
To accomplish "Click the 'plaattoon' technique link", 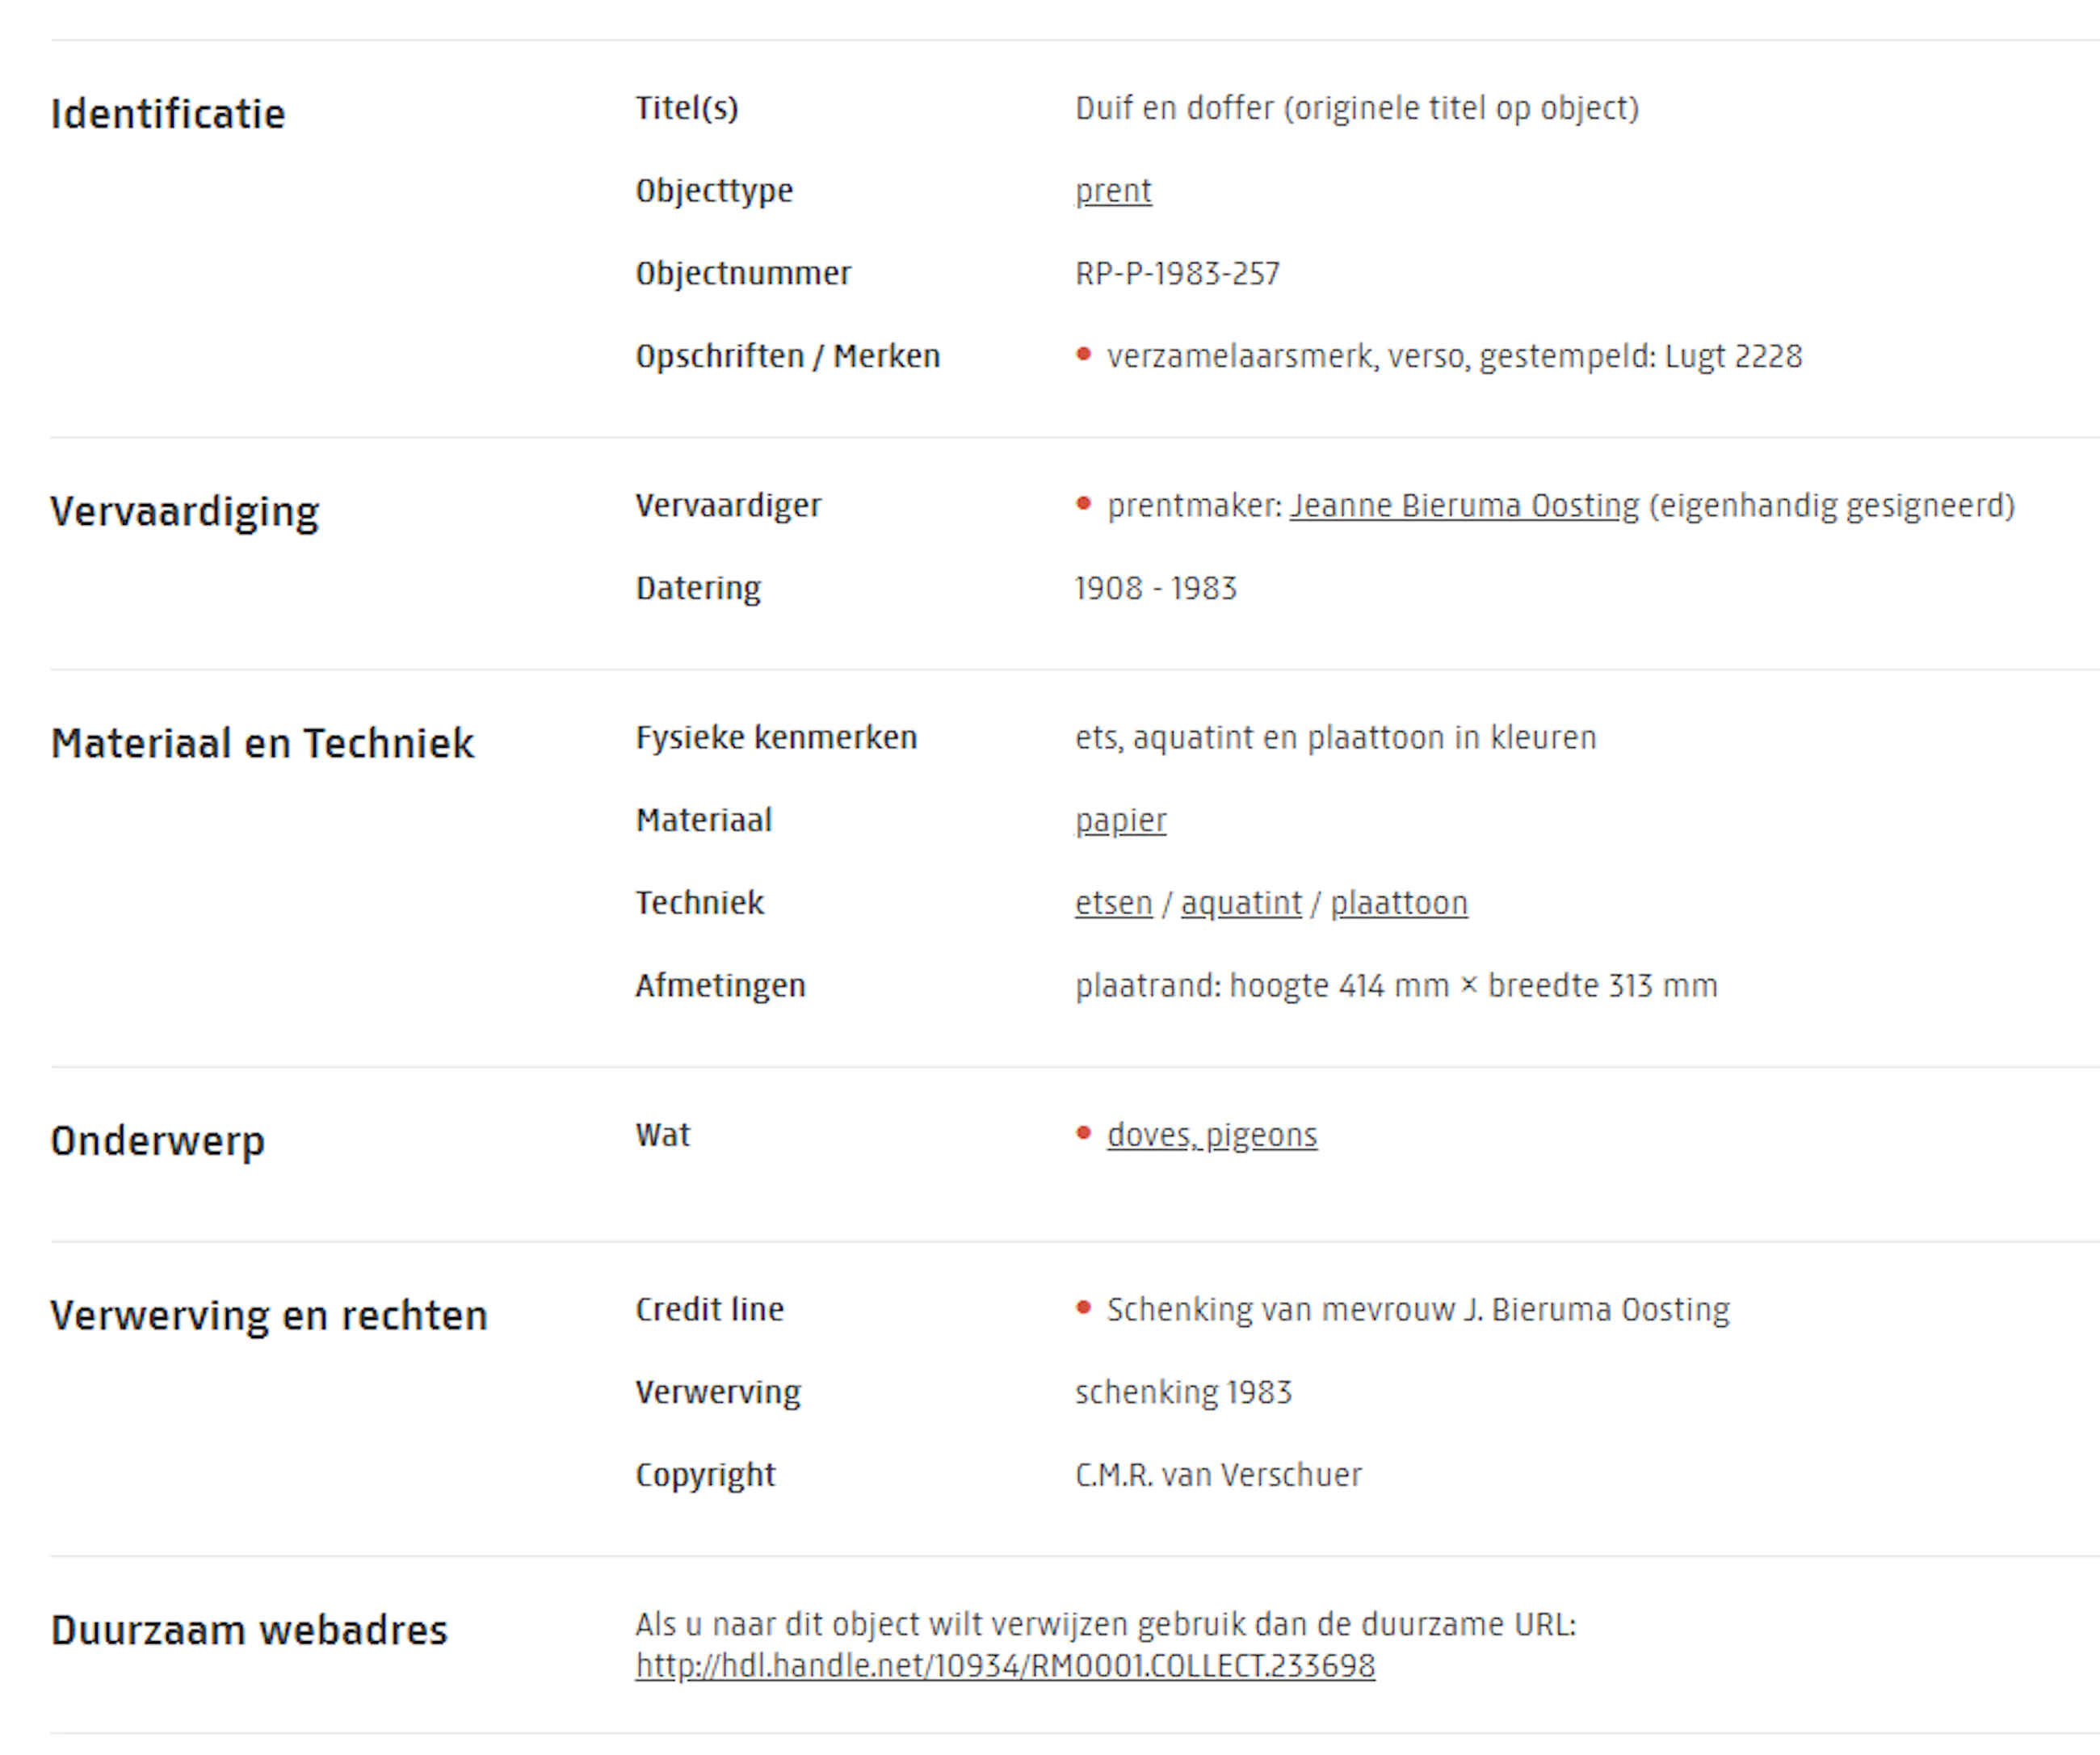I will [1398, 902].
